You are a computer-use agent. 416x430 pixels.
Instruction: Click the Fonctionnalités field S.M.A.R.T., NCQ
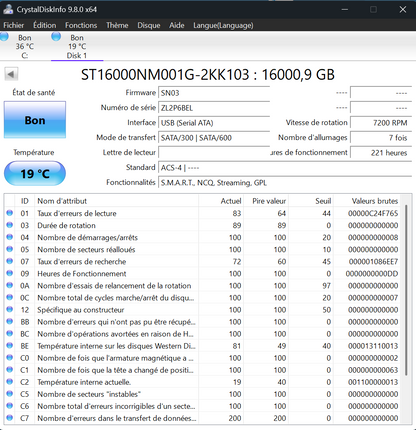[285, 183]
